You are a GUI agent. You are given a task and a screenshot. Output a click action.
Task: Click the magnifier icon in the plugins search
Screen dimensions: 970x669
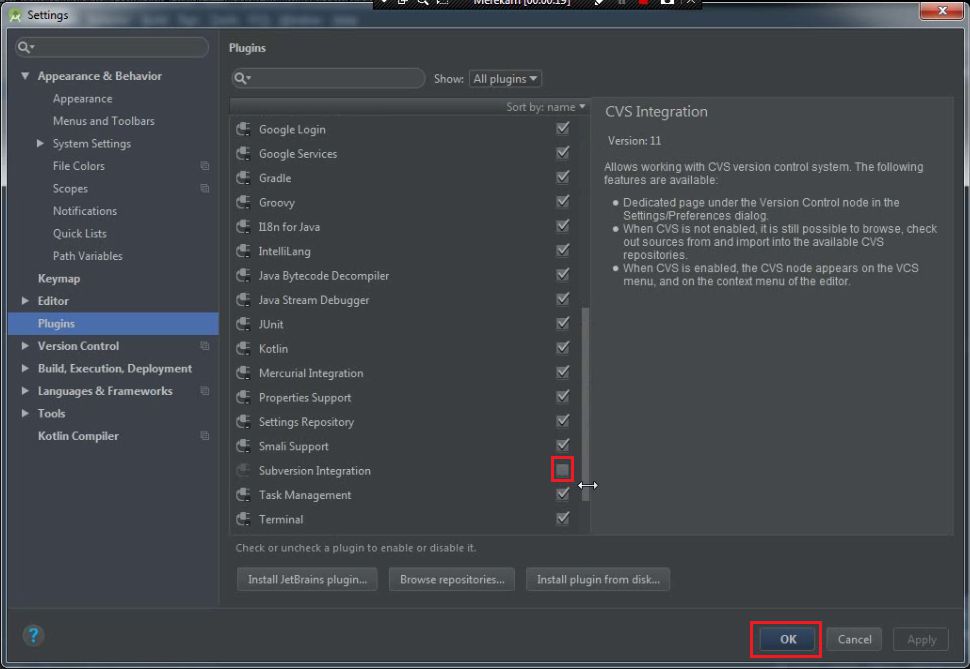coord(241,79)
